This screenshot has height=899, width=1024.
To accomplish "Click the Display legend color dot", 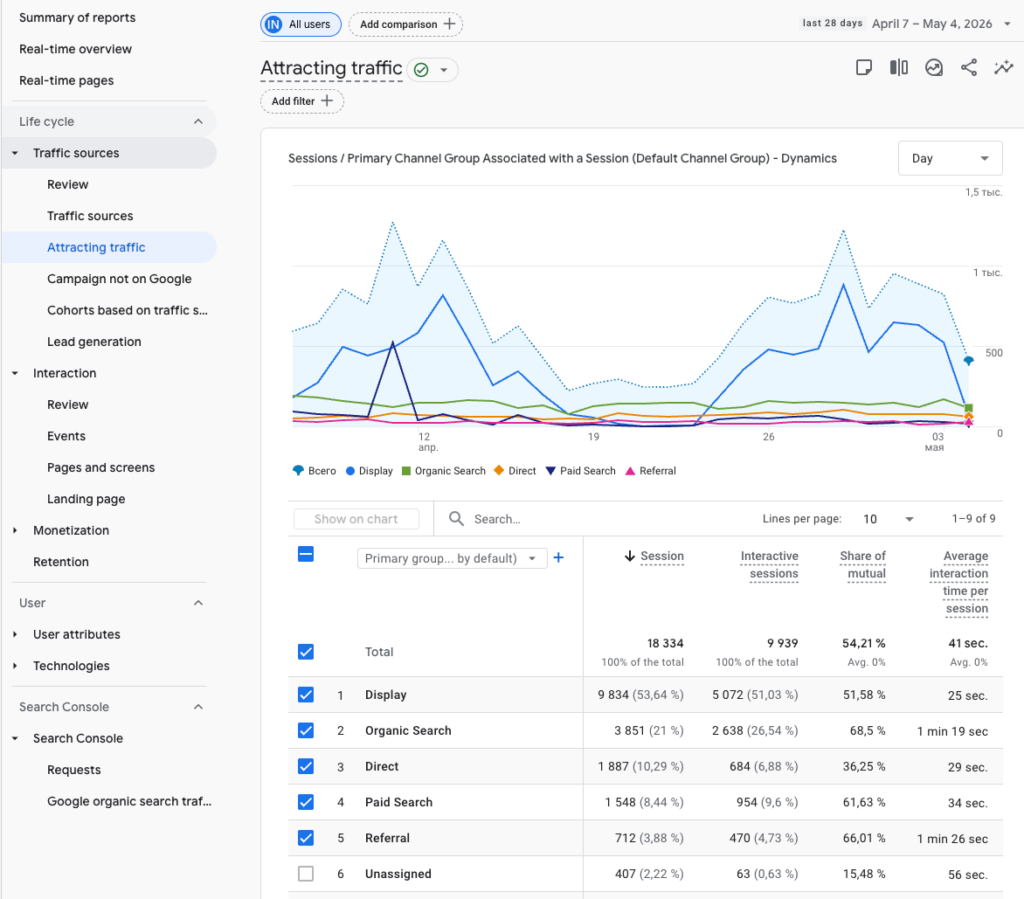I will pyautogui.click(x=350, y=471).
